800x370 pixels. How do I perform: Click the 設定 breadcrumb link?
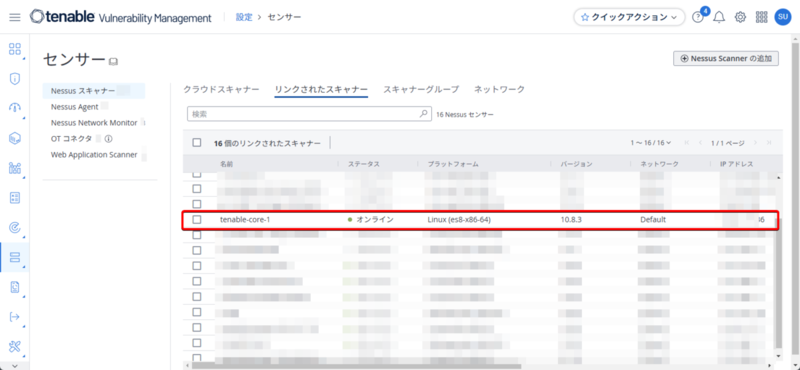click(x=244, y=17)
